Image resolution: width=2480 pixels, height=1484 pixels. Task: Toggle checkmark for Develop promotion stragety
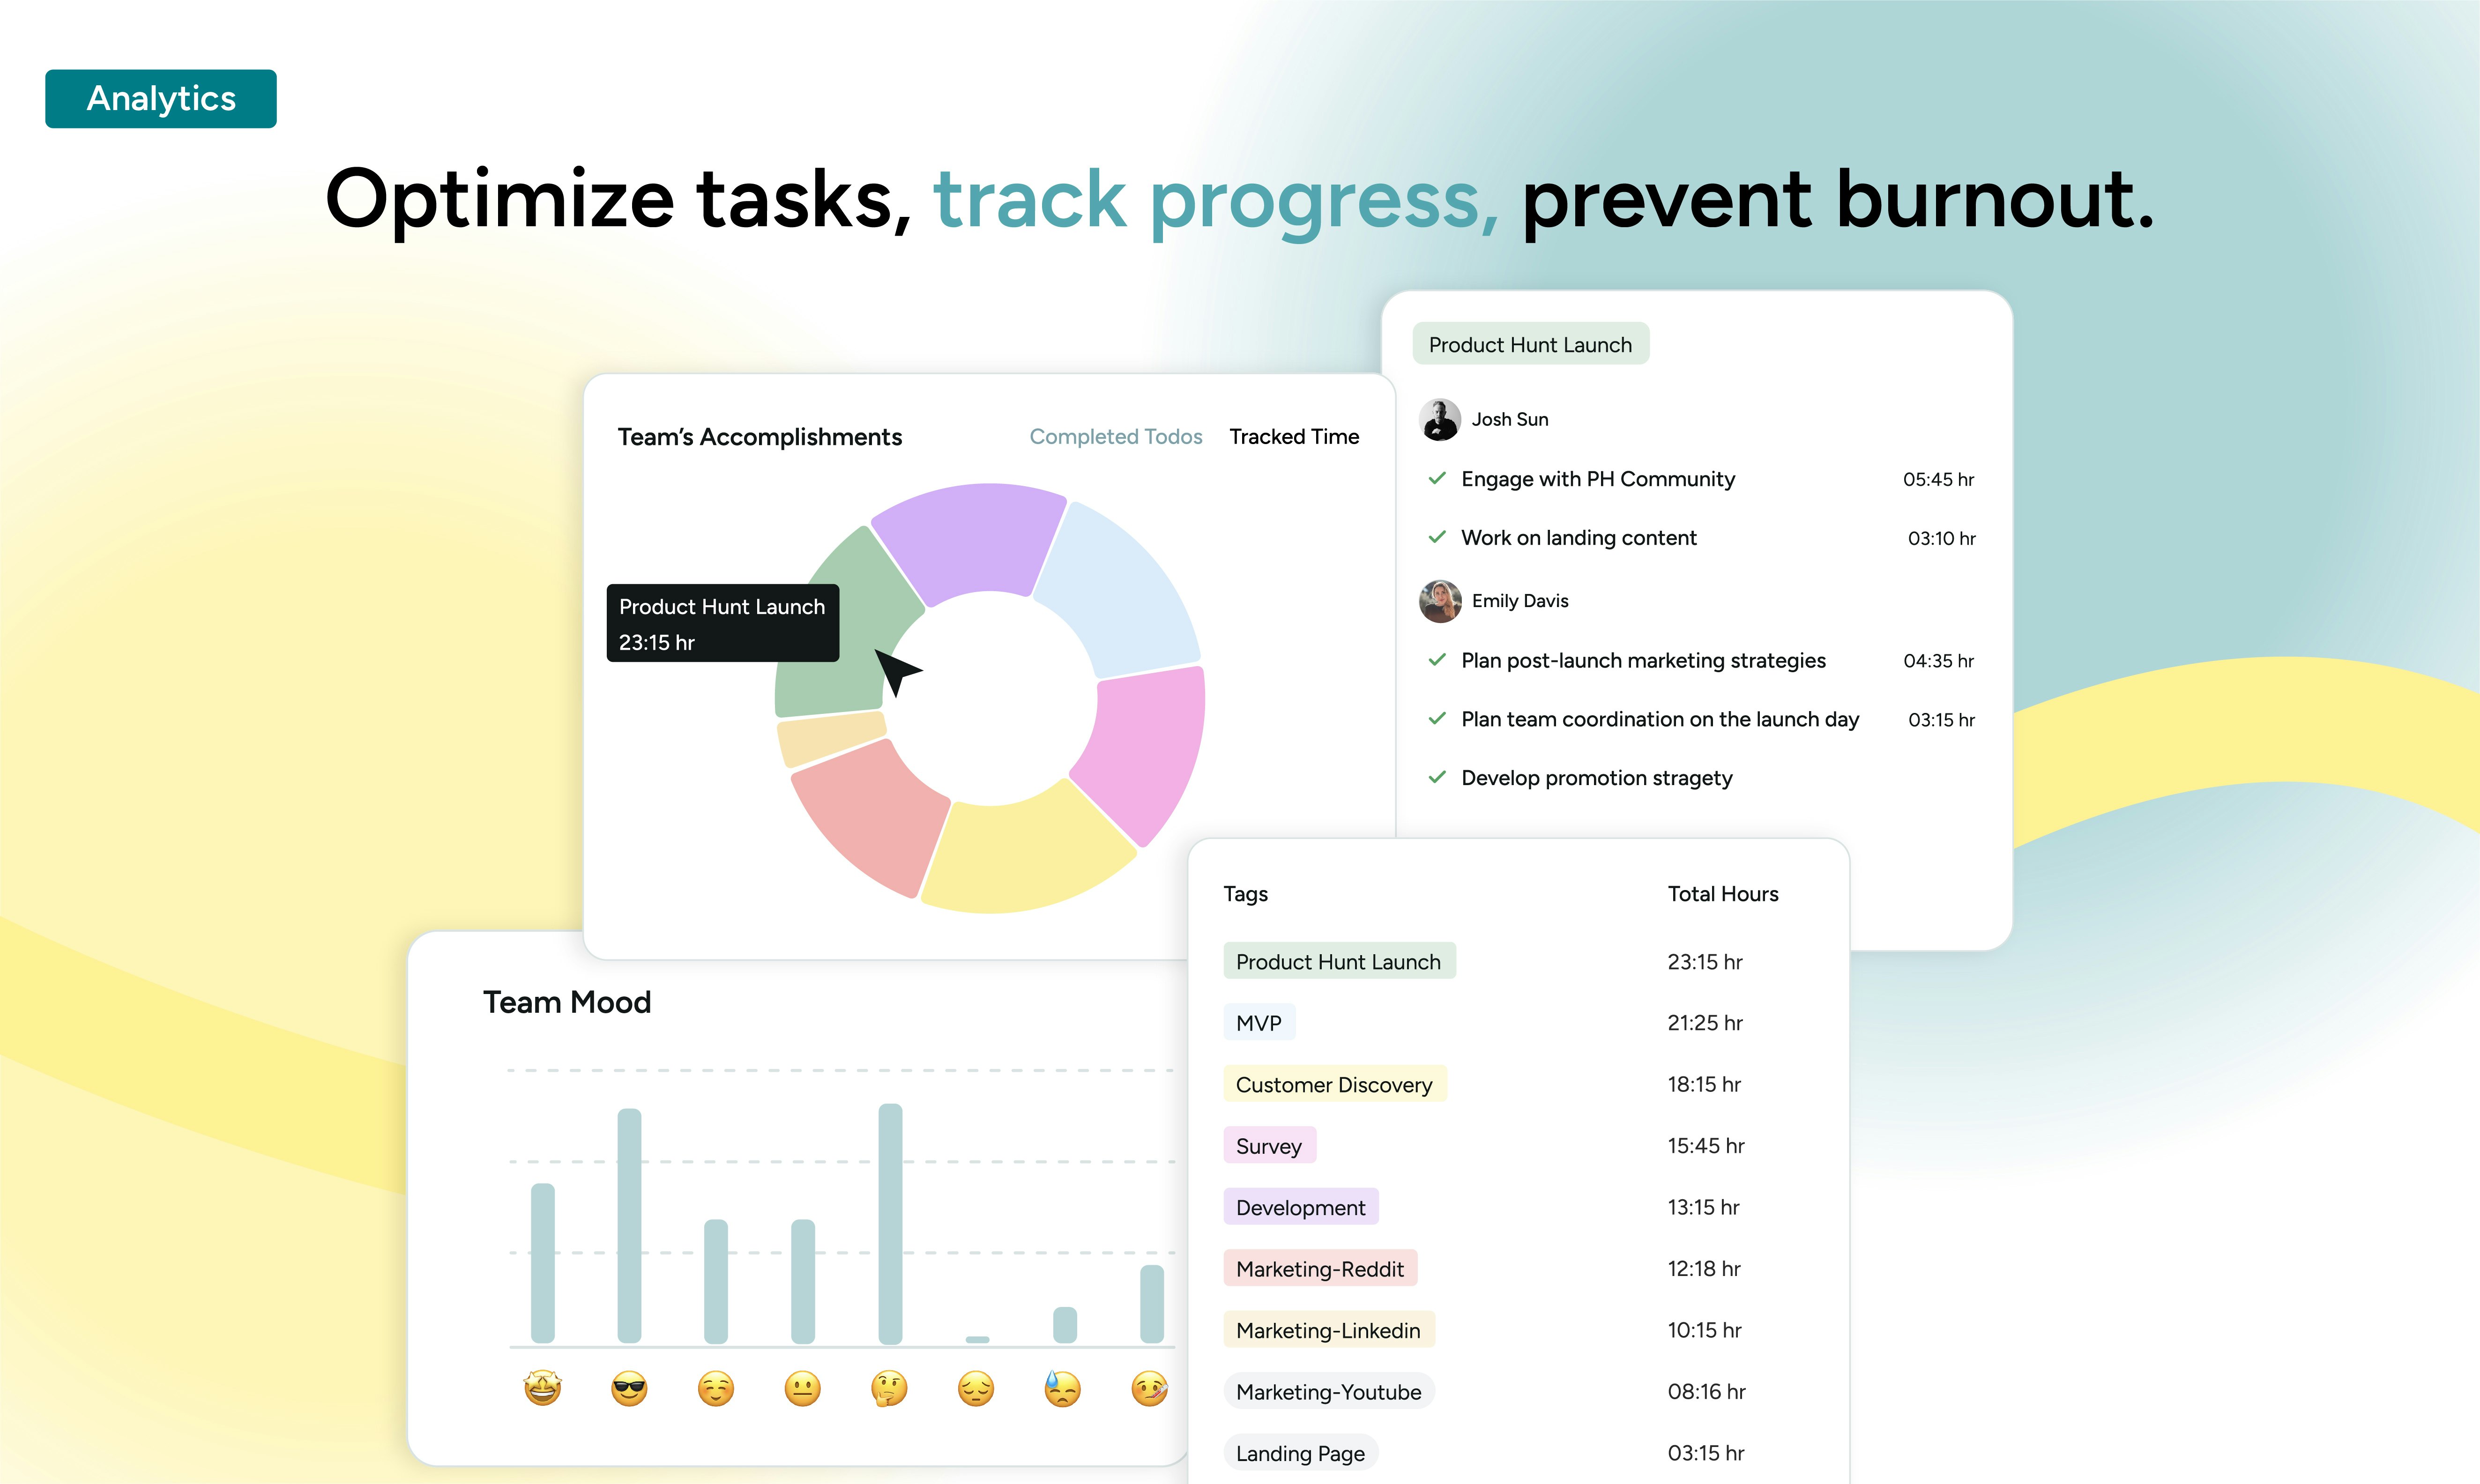click(1437, 777)
